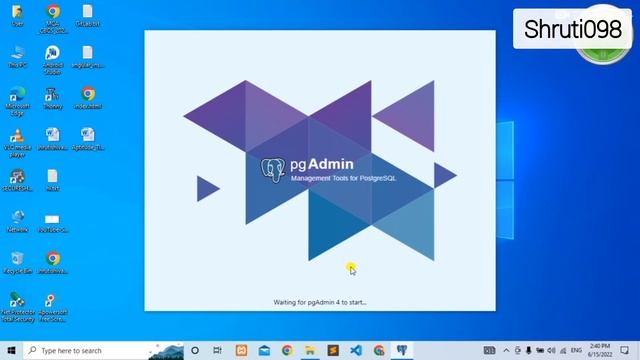Open Chrome shortcut on desktop top row
Image resolution: width=640 pixels, height=360 pixels.
tap(53, 19)
